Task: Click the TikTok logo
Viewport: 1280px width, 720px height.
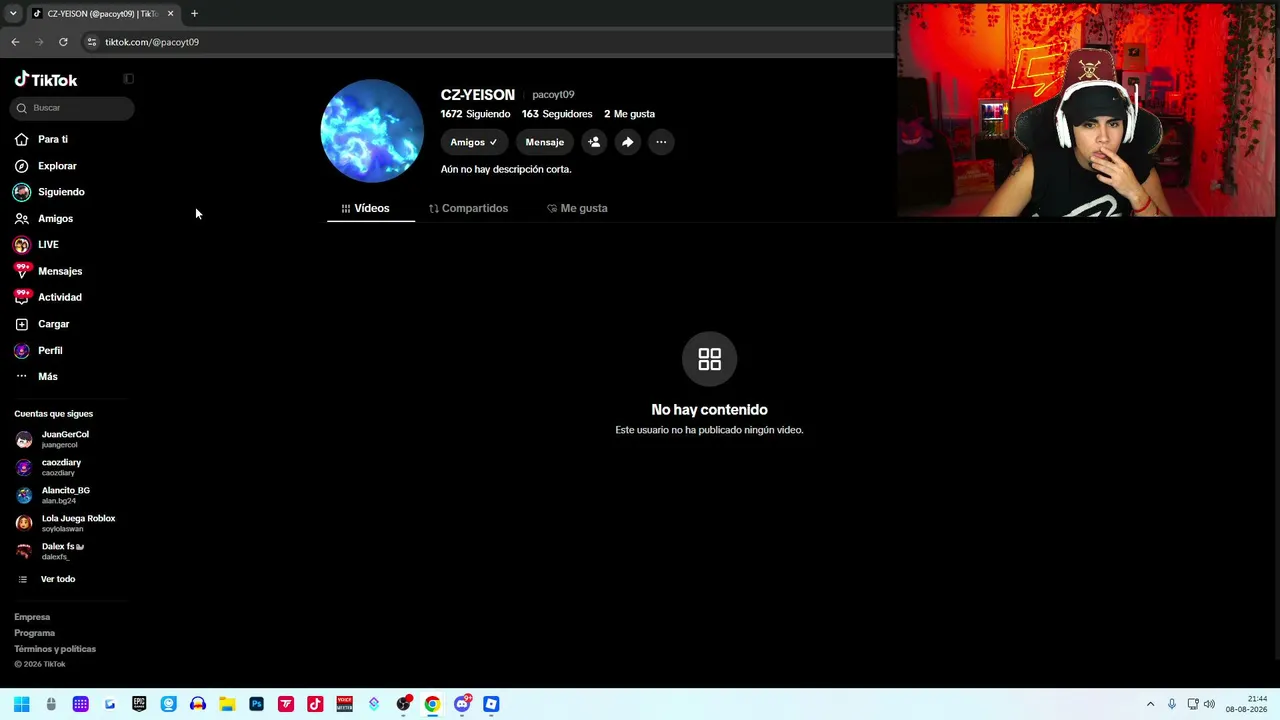Action: pyautogui.click(x=46, y=80)
